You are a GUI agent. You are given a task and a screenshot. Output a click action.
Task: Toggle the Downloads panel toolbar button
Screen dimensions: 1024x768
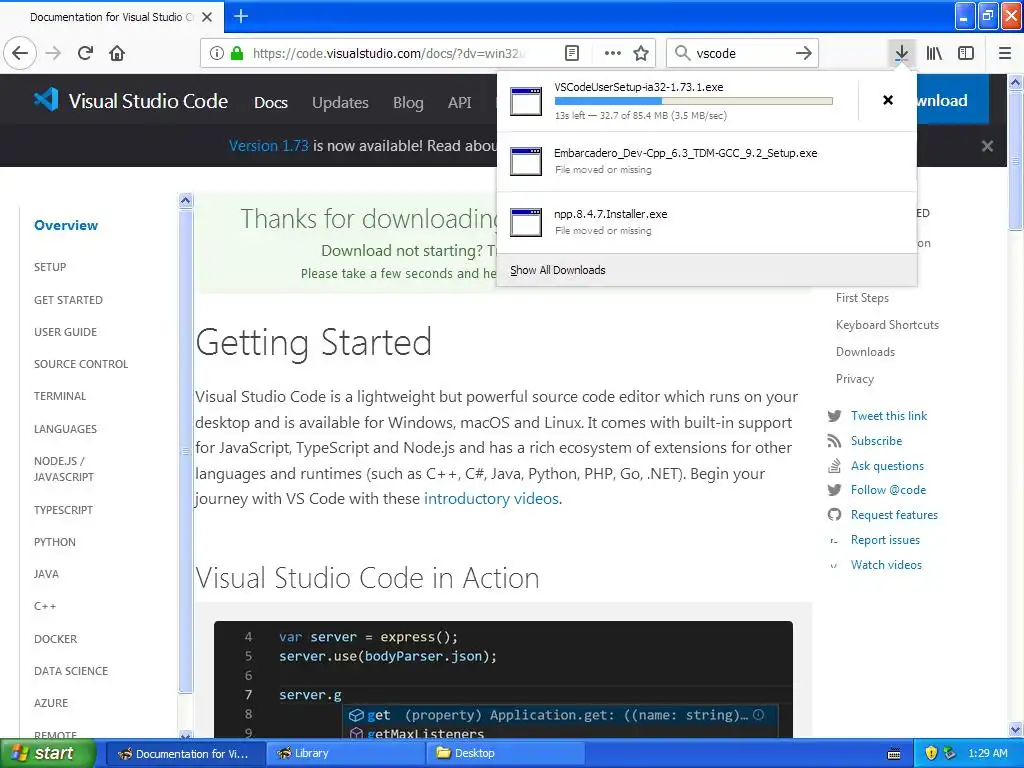tap(902, 53)
